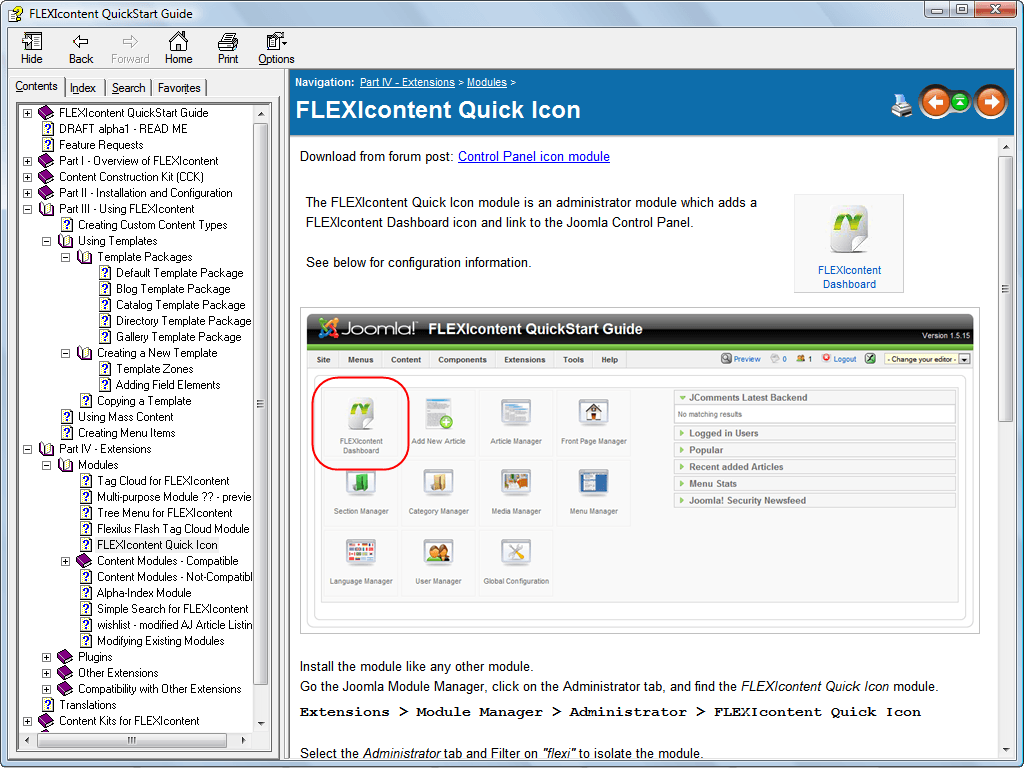
Task: Switch to the Contents tab
Action: pyautogui.click(x=37, y=86)
